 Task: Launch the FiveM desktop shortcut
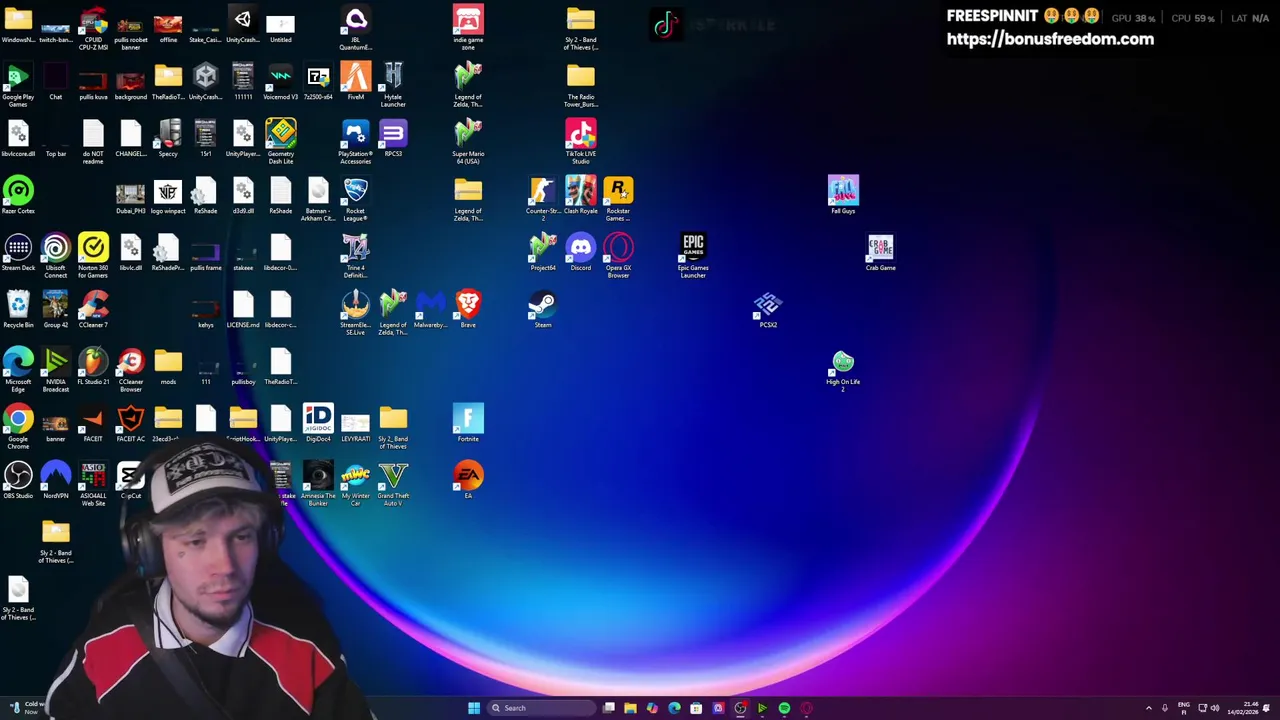pos(356,82)
